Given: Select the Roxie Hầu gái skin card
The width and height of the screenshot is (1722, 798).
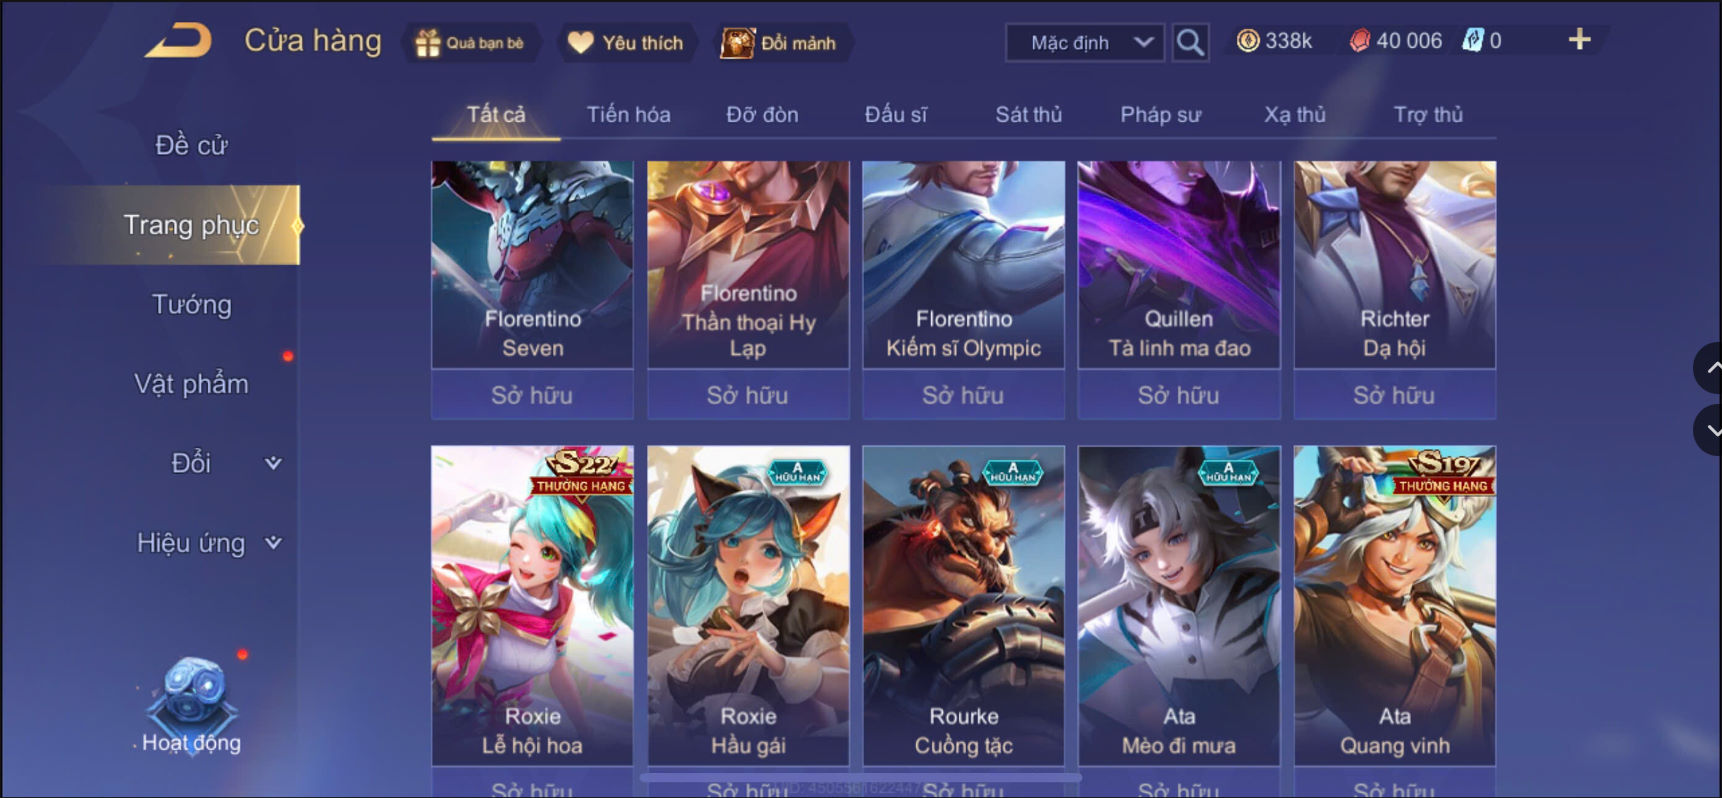Looking at the screenshot, I should pyautogui.click(x=748, y=605).
